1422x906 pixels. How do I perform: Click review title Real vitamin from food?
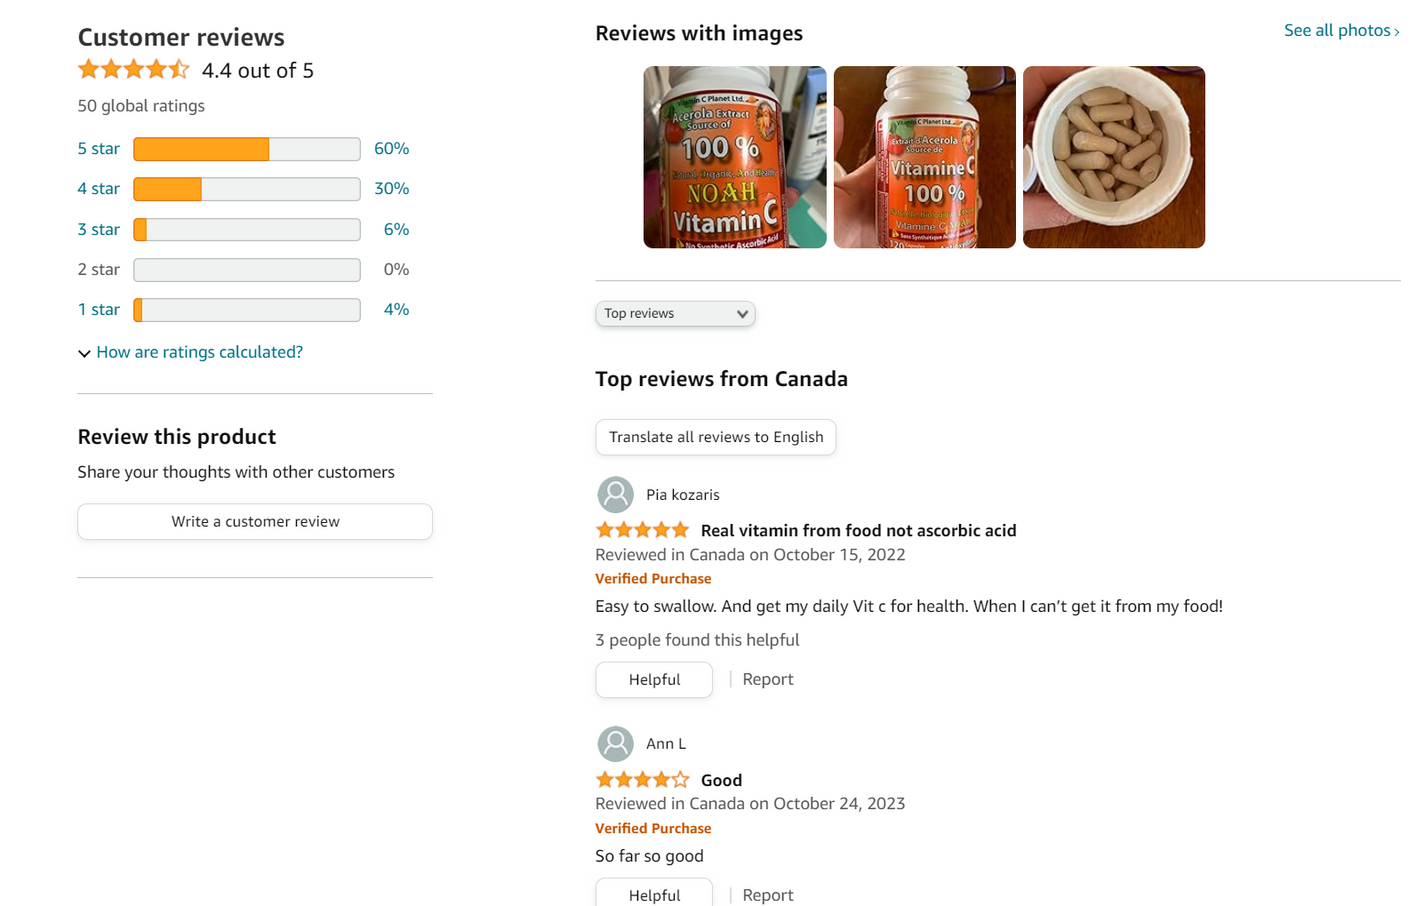pyautogui.click(x=858, y=531)
